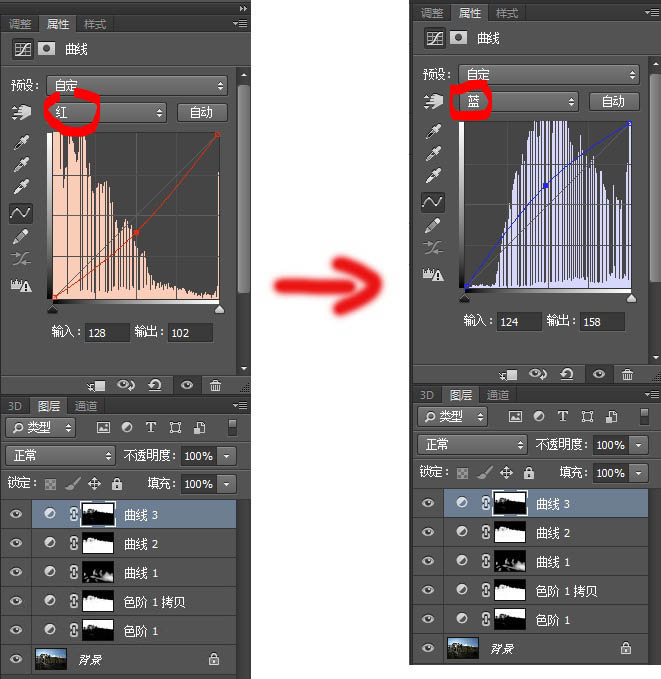The height and width of the screenshot is (679, 661).
Task: Open 红 channel dropdown in left panel
Action: pos(106,113)
